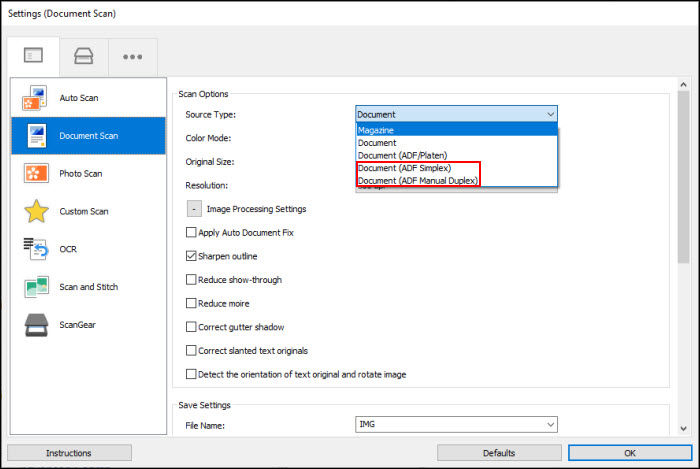Toggle Reduce show-through option
Viewport: 700px width, 469px height.
click(x=191, y=280)
